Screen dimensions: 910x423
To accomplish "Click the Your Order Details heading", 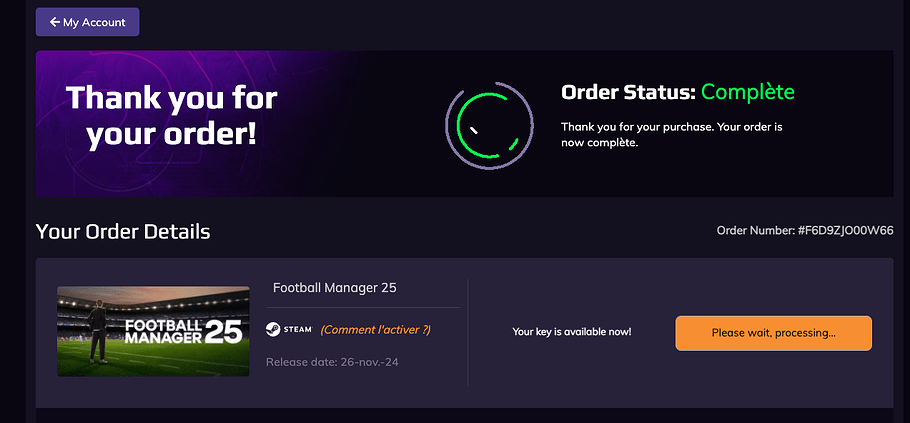I will tap(123, 232).
